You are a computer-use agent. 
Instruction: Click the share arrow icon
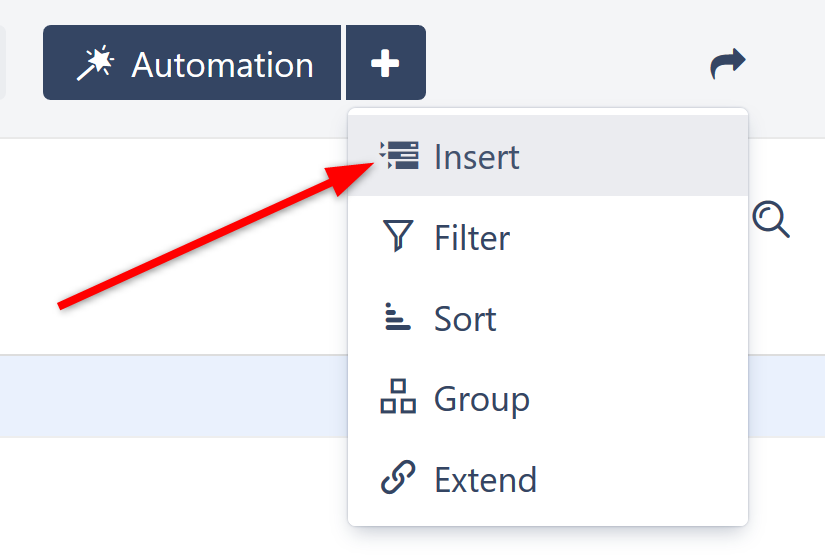[727, 64]
